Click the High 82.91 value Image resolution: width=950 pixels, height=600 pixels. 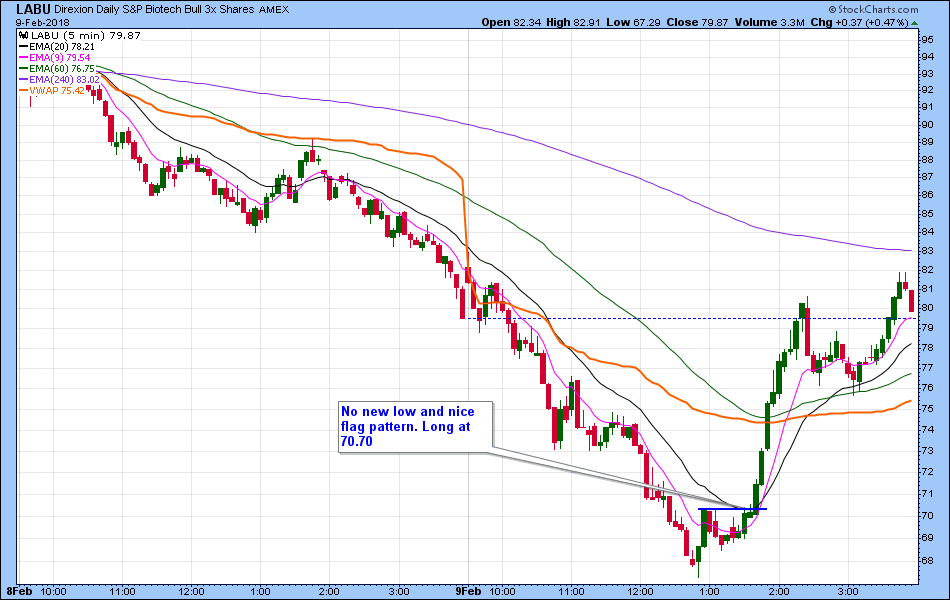(x=573, y=22)
